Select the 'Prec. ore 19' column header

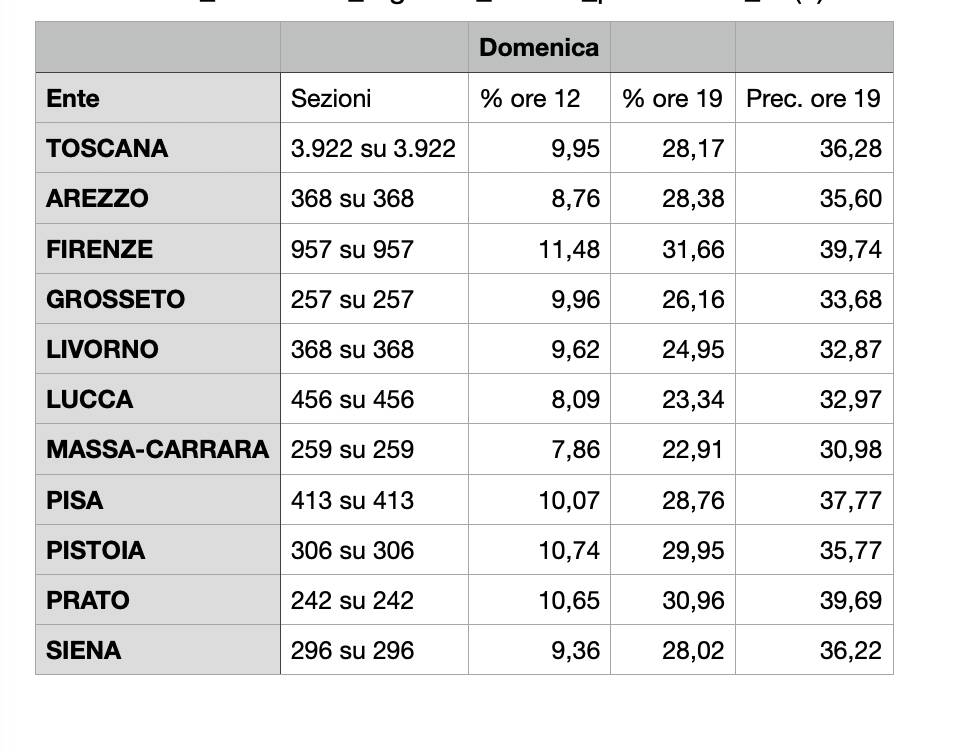(813, 98)
